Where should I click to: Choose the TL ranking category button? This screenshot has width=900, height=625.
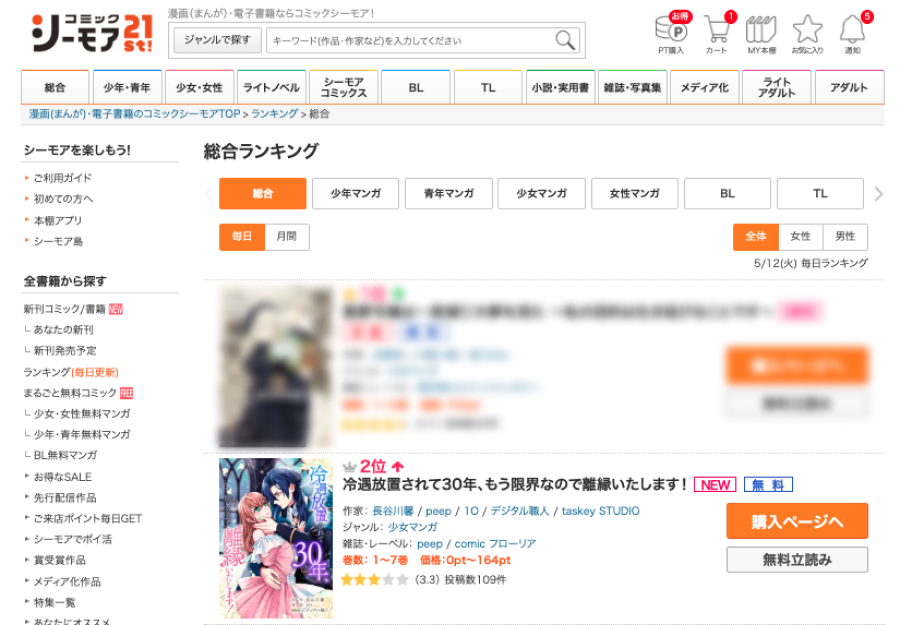pyautogui.click(x=820, y=193)
